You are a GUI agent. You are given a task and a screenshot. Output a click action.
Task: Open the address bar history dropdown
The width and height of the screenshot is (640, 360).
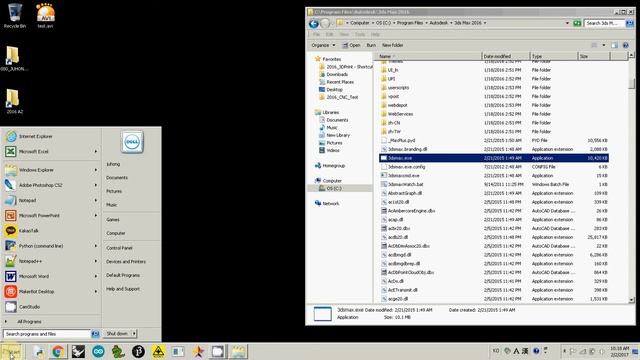point(567,23)
